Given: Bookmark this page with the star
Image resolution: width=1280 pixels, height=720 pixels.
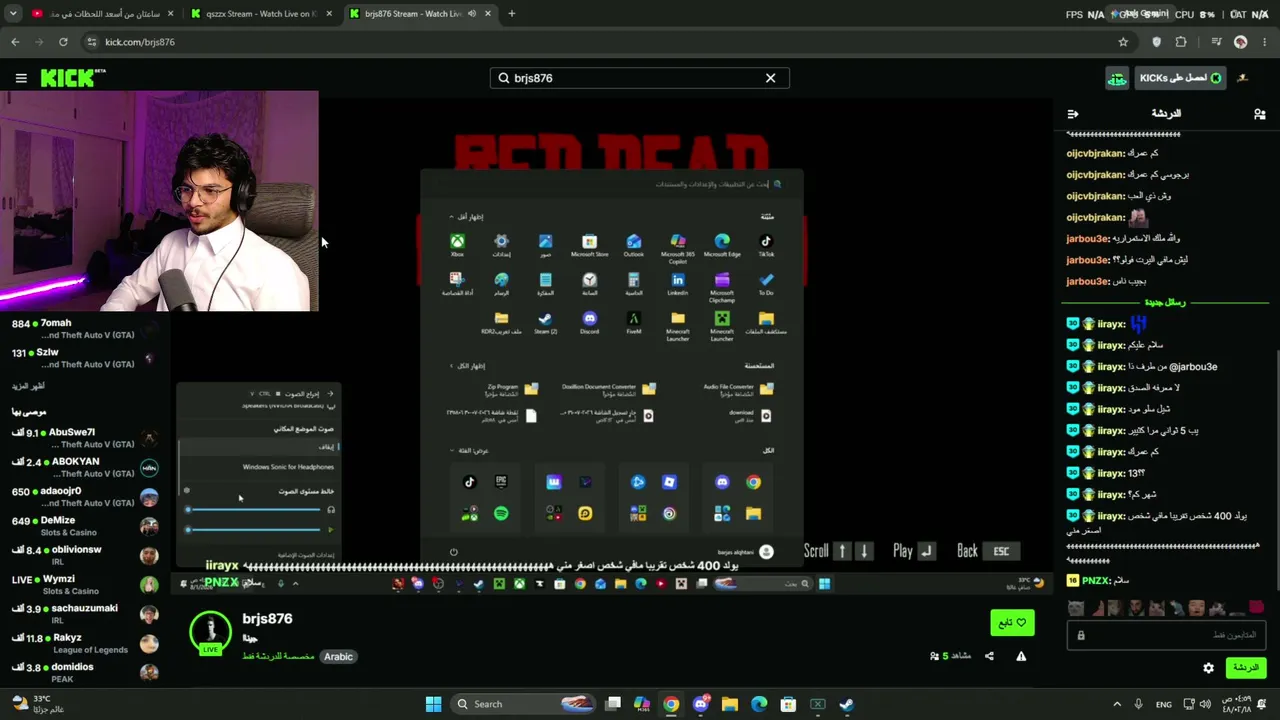Looking at the screenshot, I should [x=1123, y=42].
